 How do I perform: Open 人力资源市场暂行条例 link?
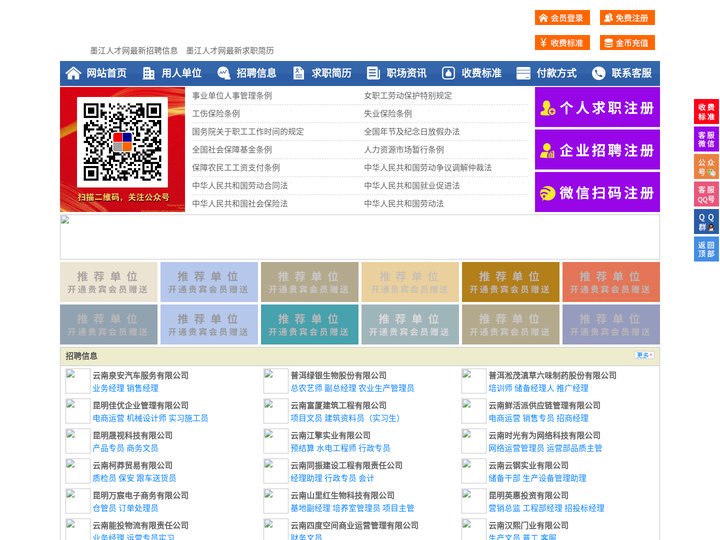404,150
